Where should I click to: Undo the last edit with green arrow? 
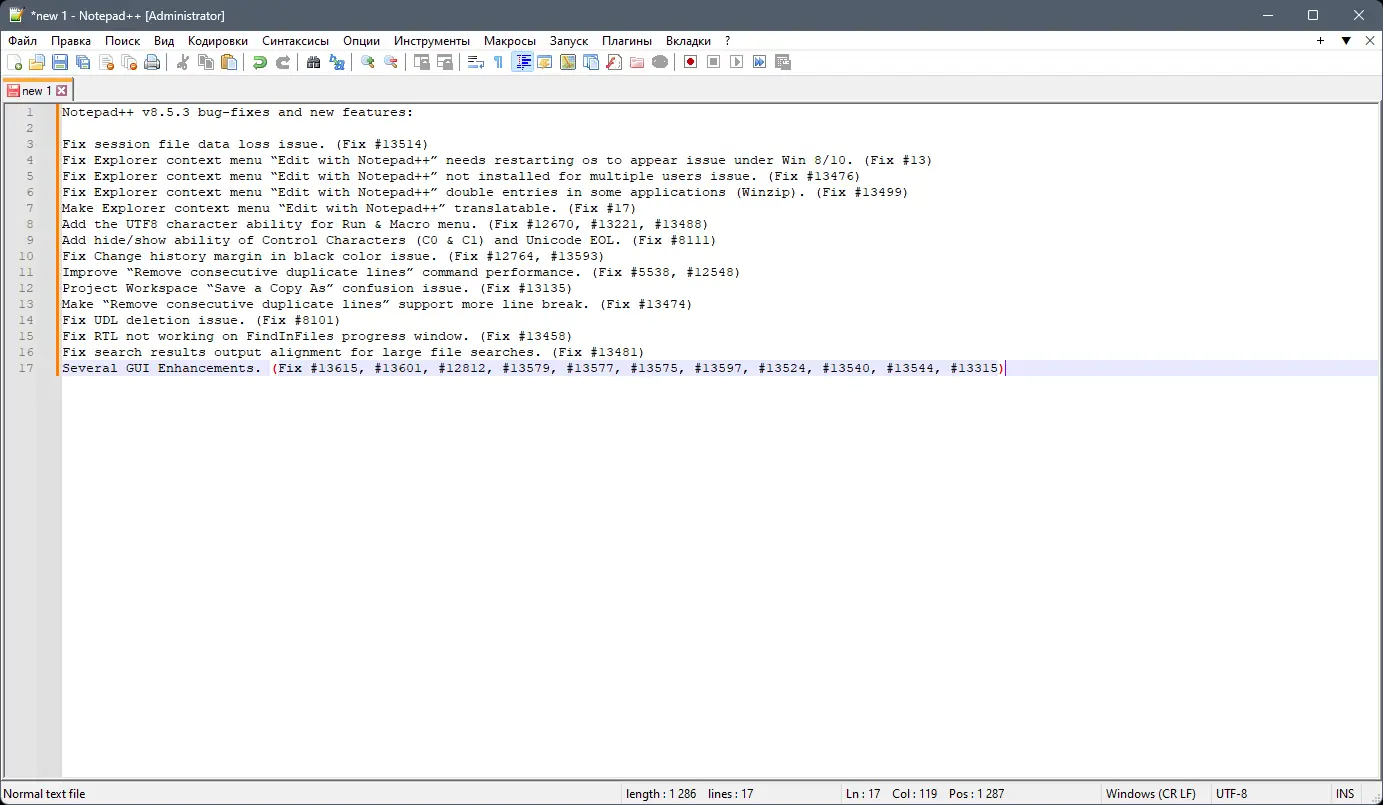tap(260, 62)
